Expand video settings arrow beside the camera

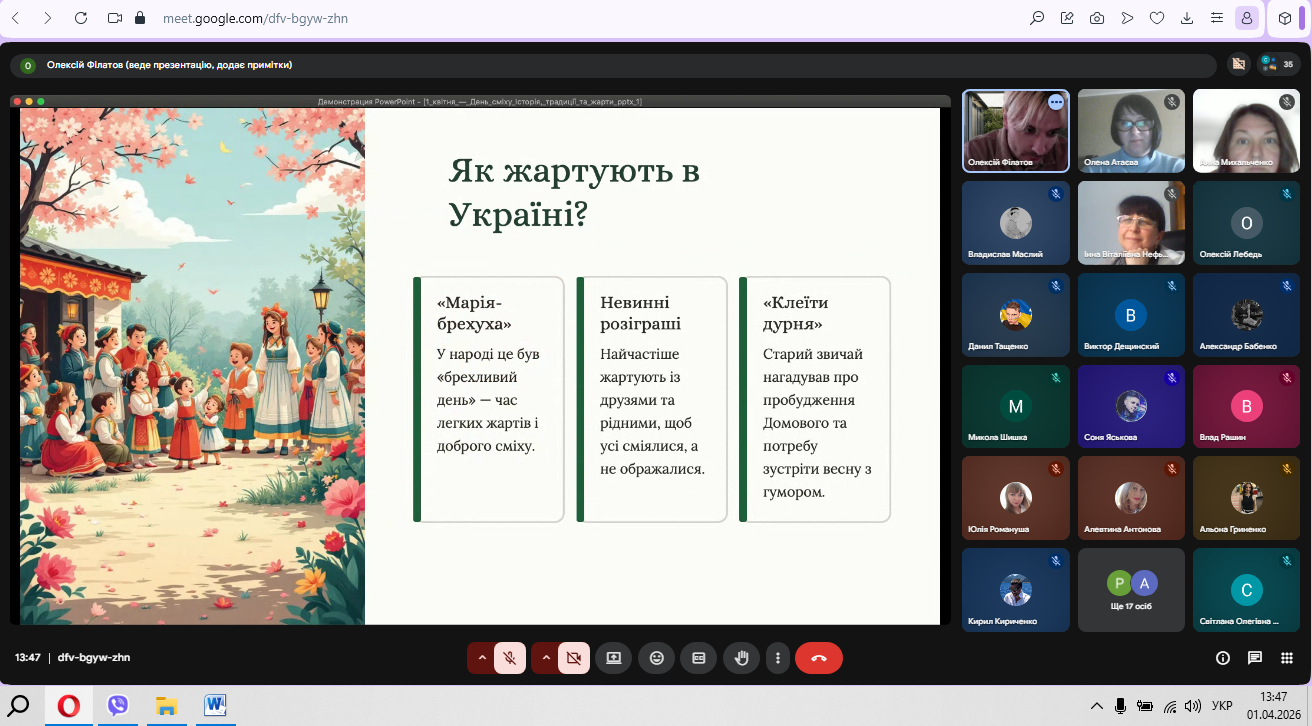click(x=545, y=658)
